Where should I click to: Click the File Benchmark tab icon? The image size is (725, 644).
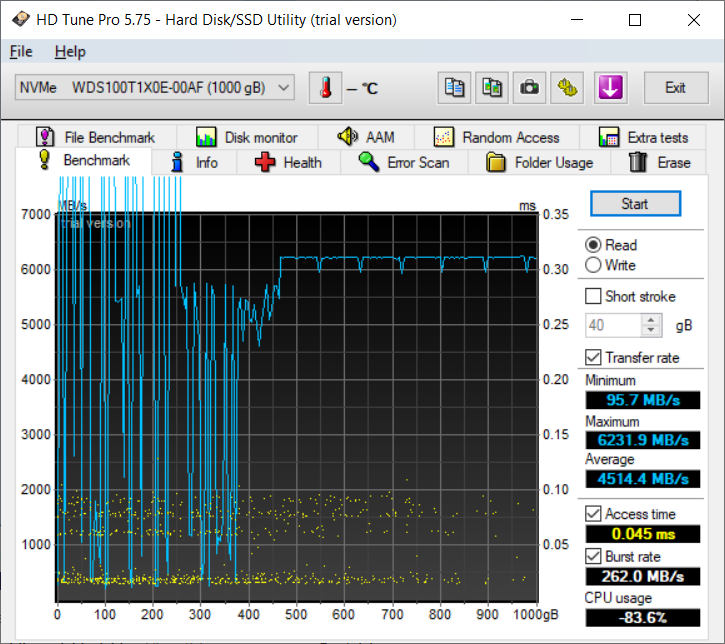(45, 137)
